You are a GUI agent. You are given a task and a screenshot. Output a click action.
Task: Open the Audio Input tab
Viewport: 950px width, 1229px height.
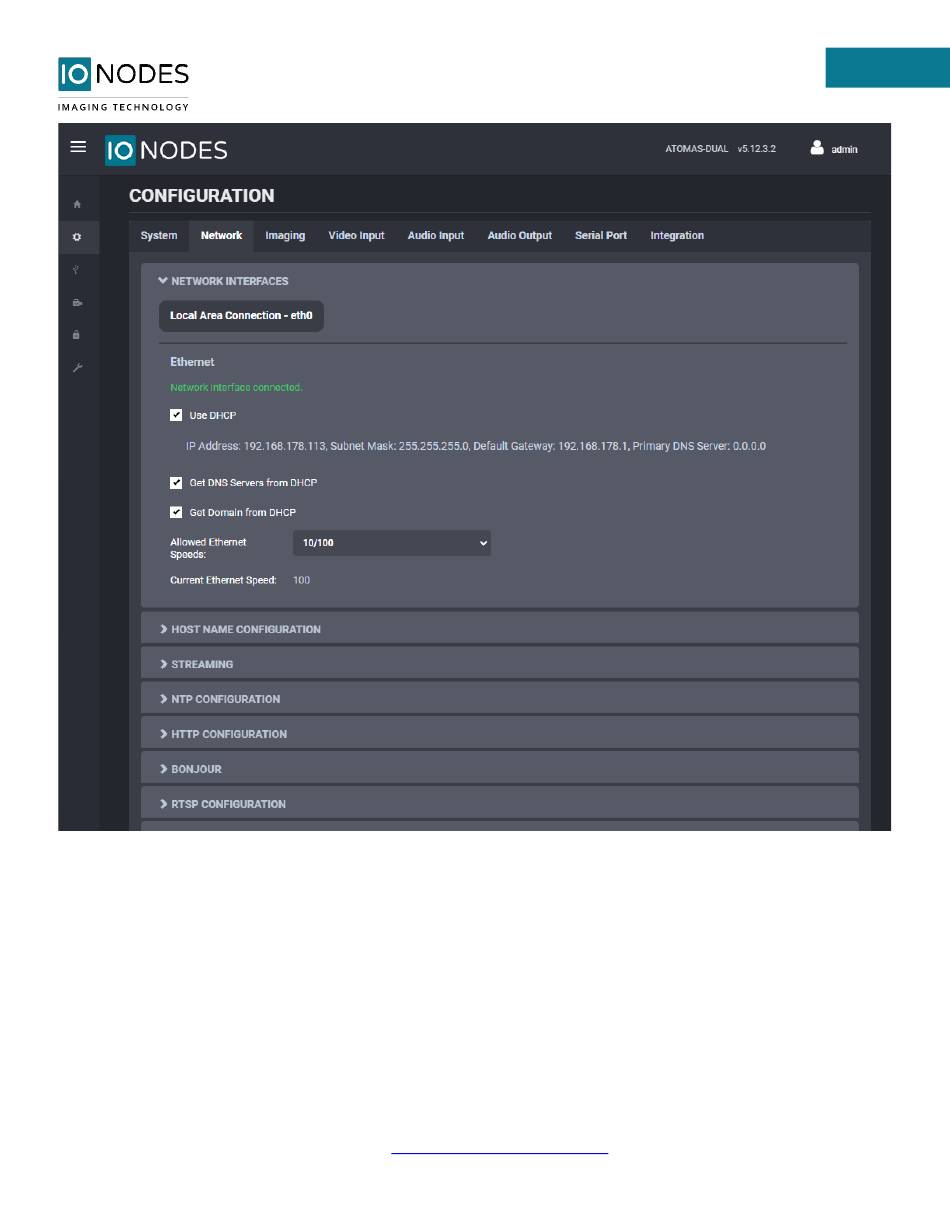[x=436, y=236]
